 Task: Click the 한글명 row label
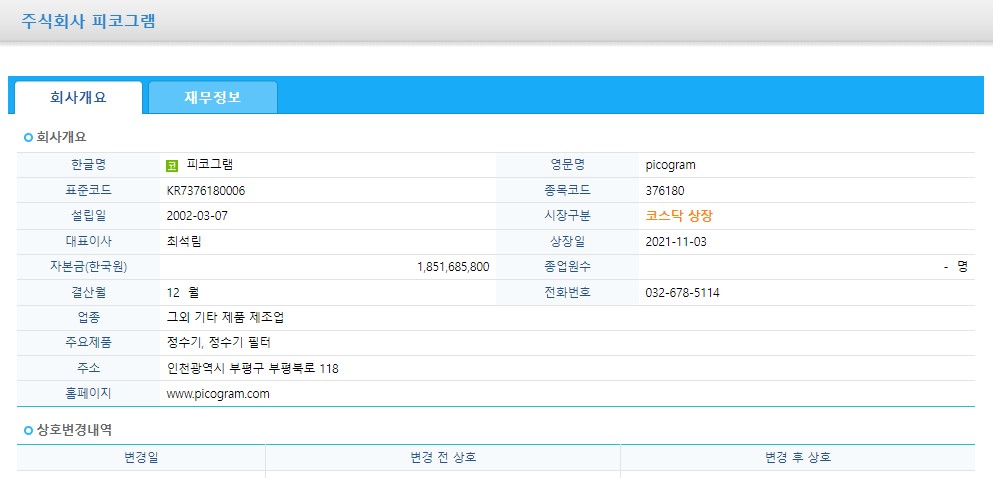tap(88, 165)
